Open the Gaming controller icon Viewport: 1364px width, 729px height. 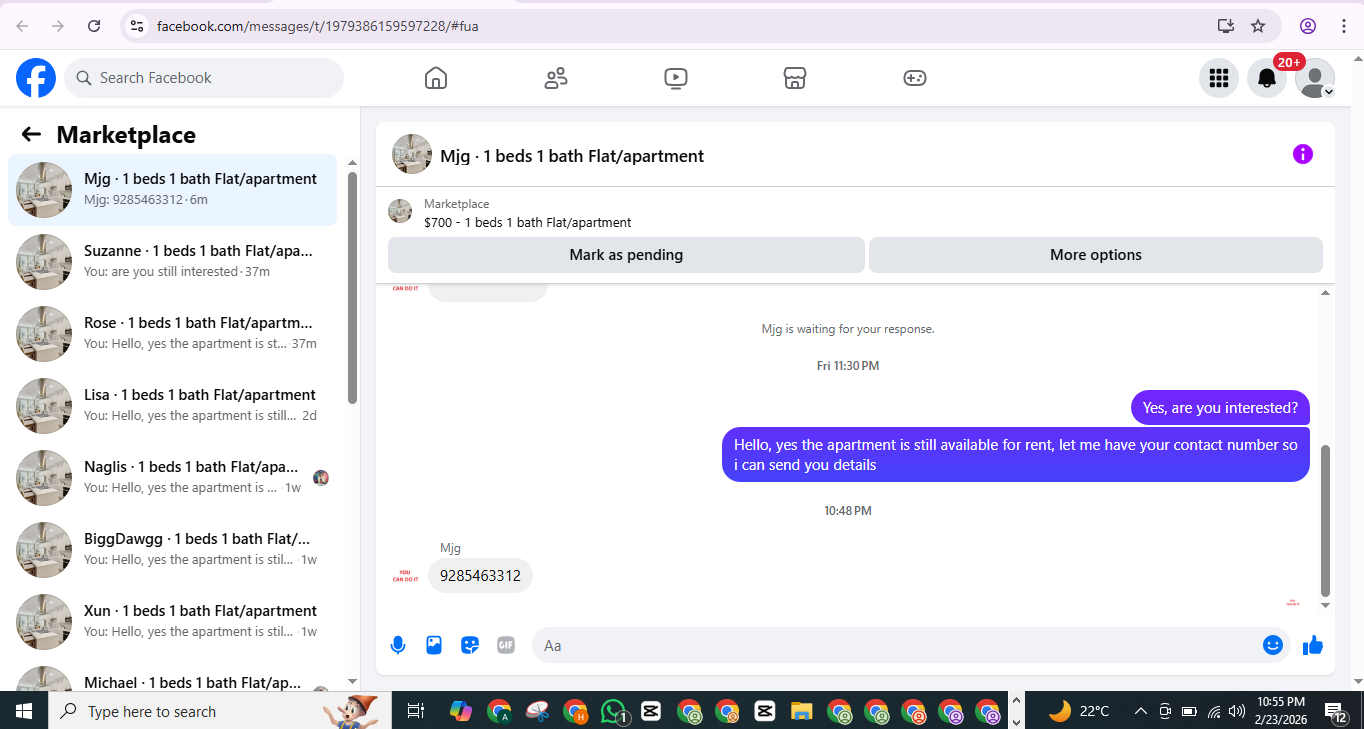[x=915, y=78]
